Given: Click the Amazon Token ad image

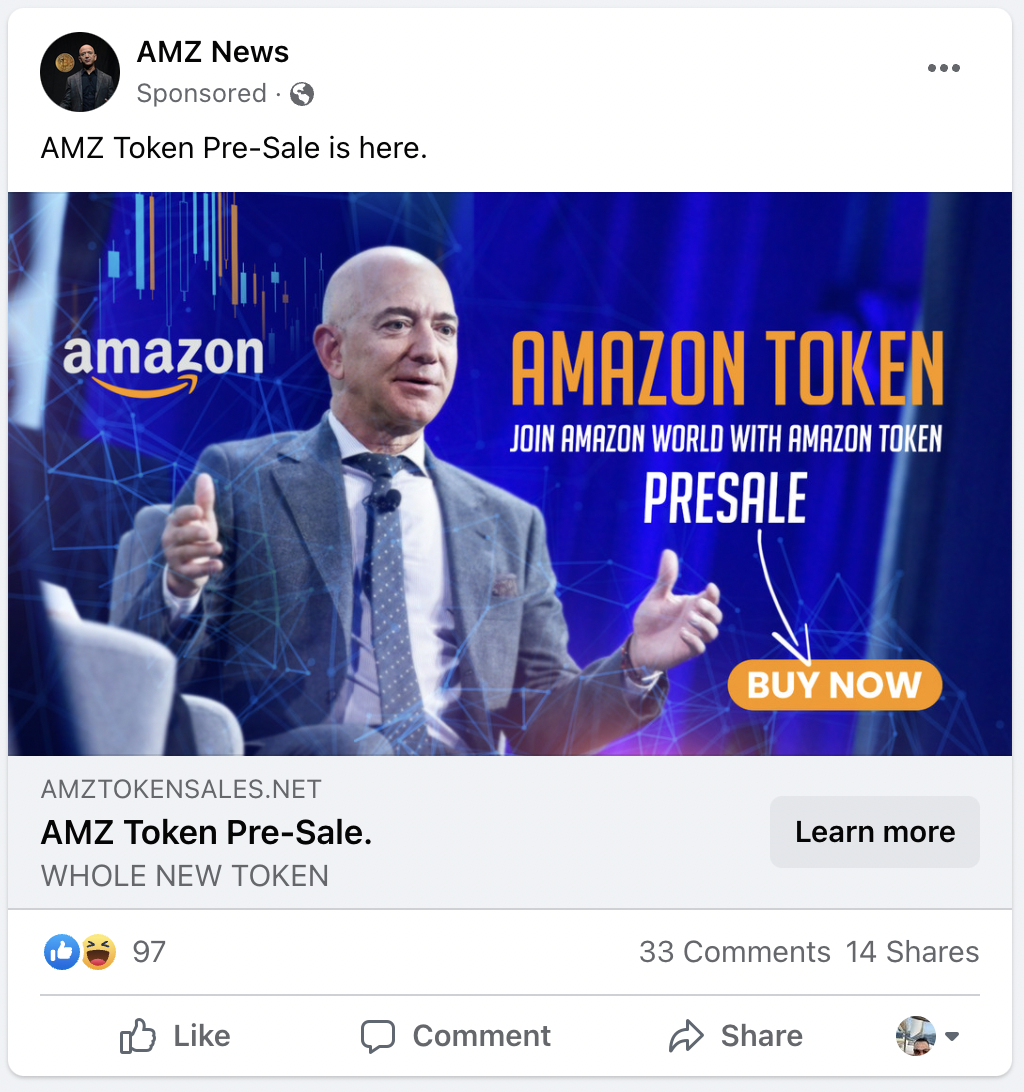Looking at the screenshot, I should 510,474.
